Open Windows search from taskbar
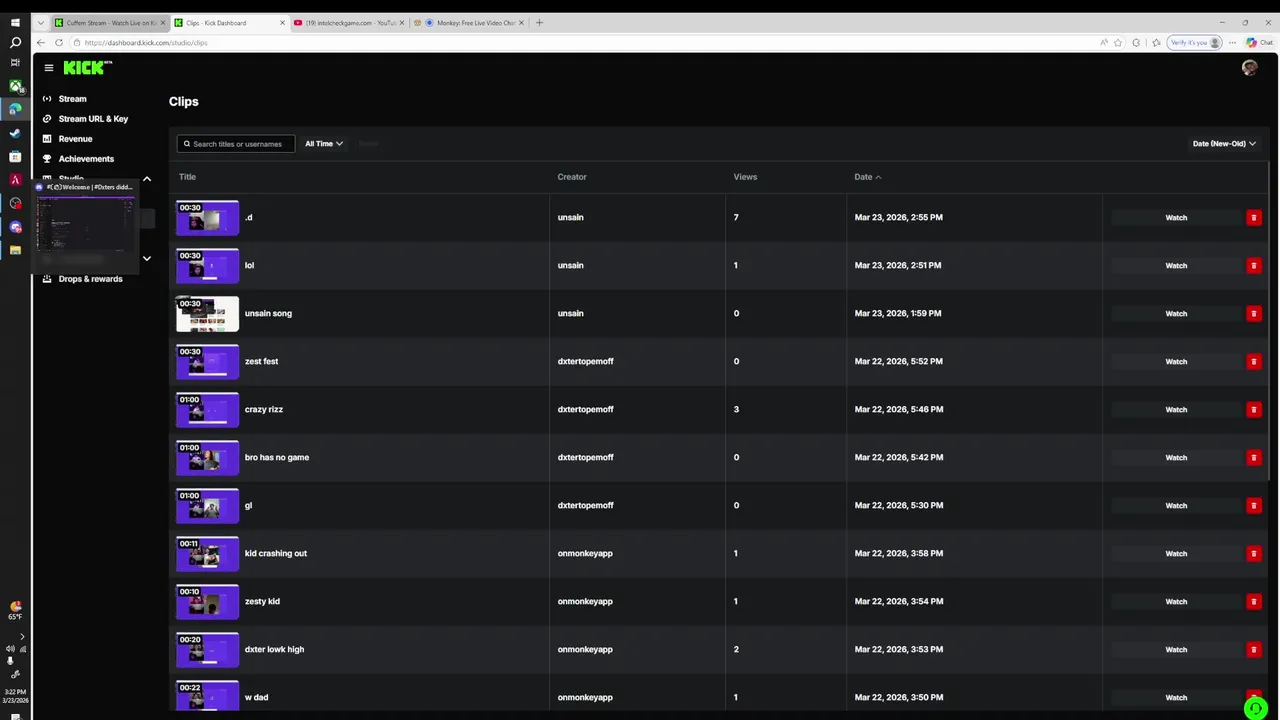Screen dimensions: 1280x720 coord(15,43)
